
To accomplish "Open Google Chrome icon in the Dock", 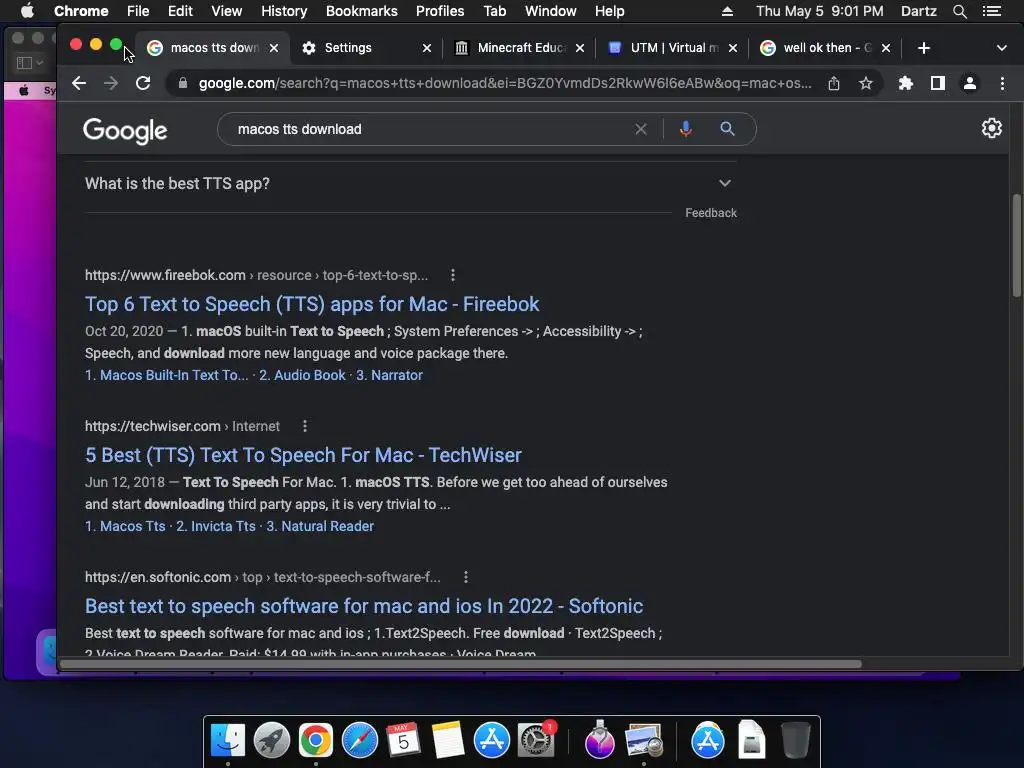I will [x=315, y=741].
